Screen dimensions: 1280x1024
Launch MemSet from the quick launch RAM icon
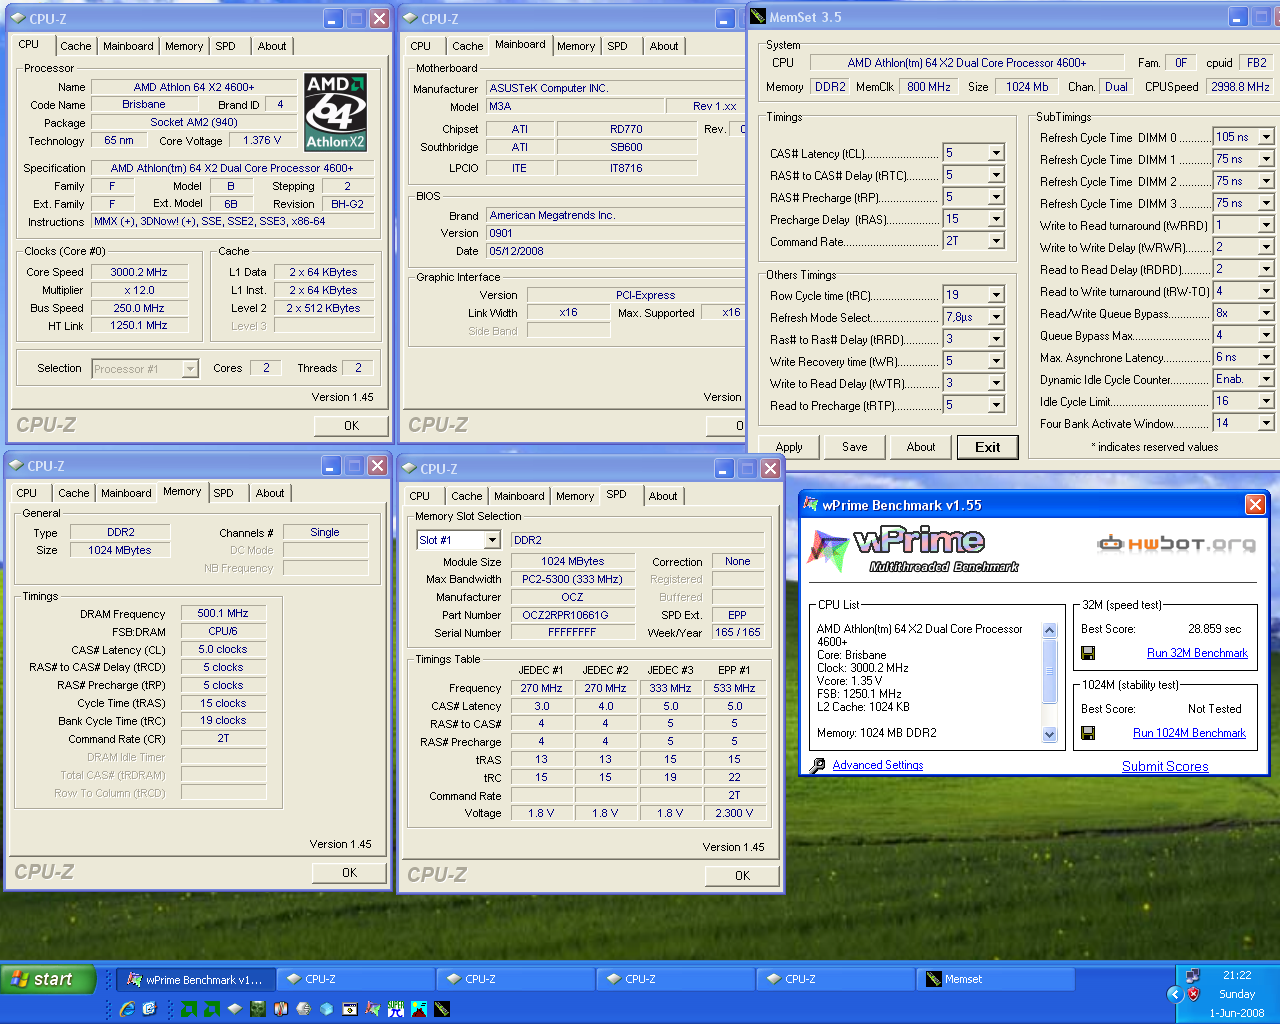(x=441, y=1009)
